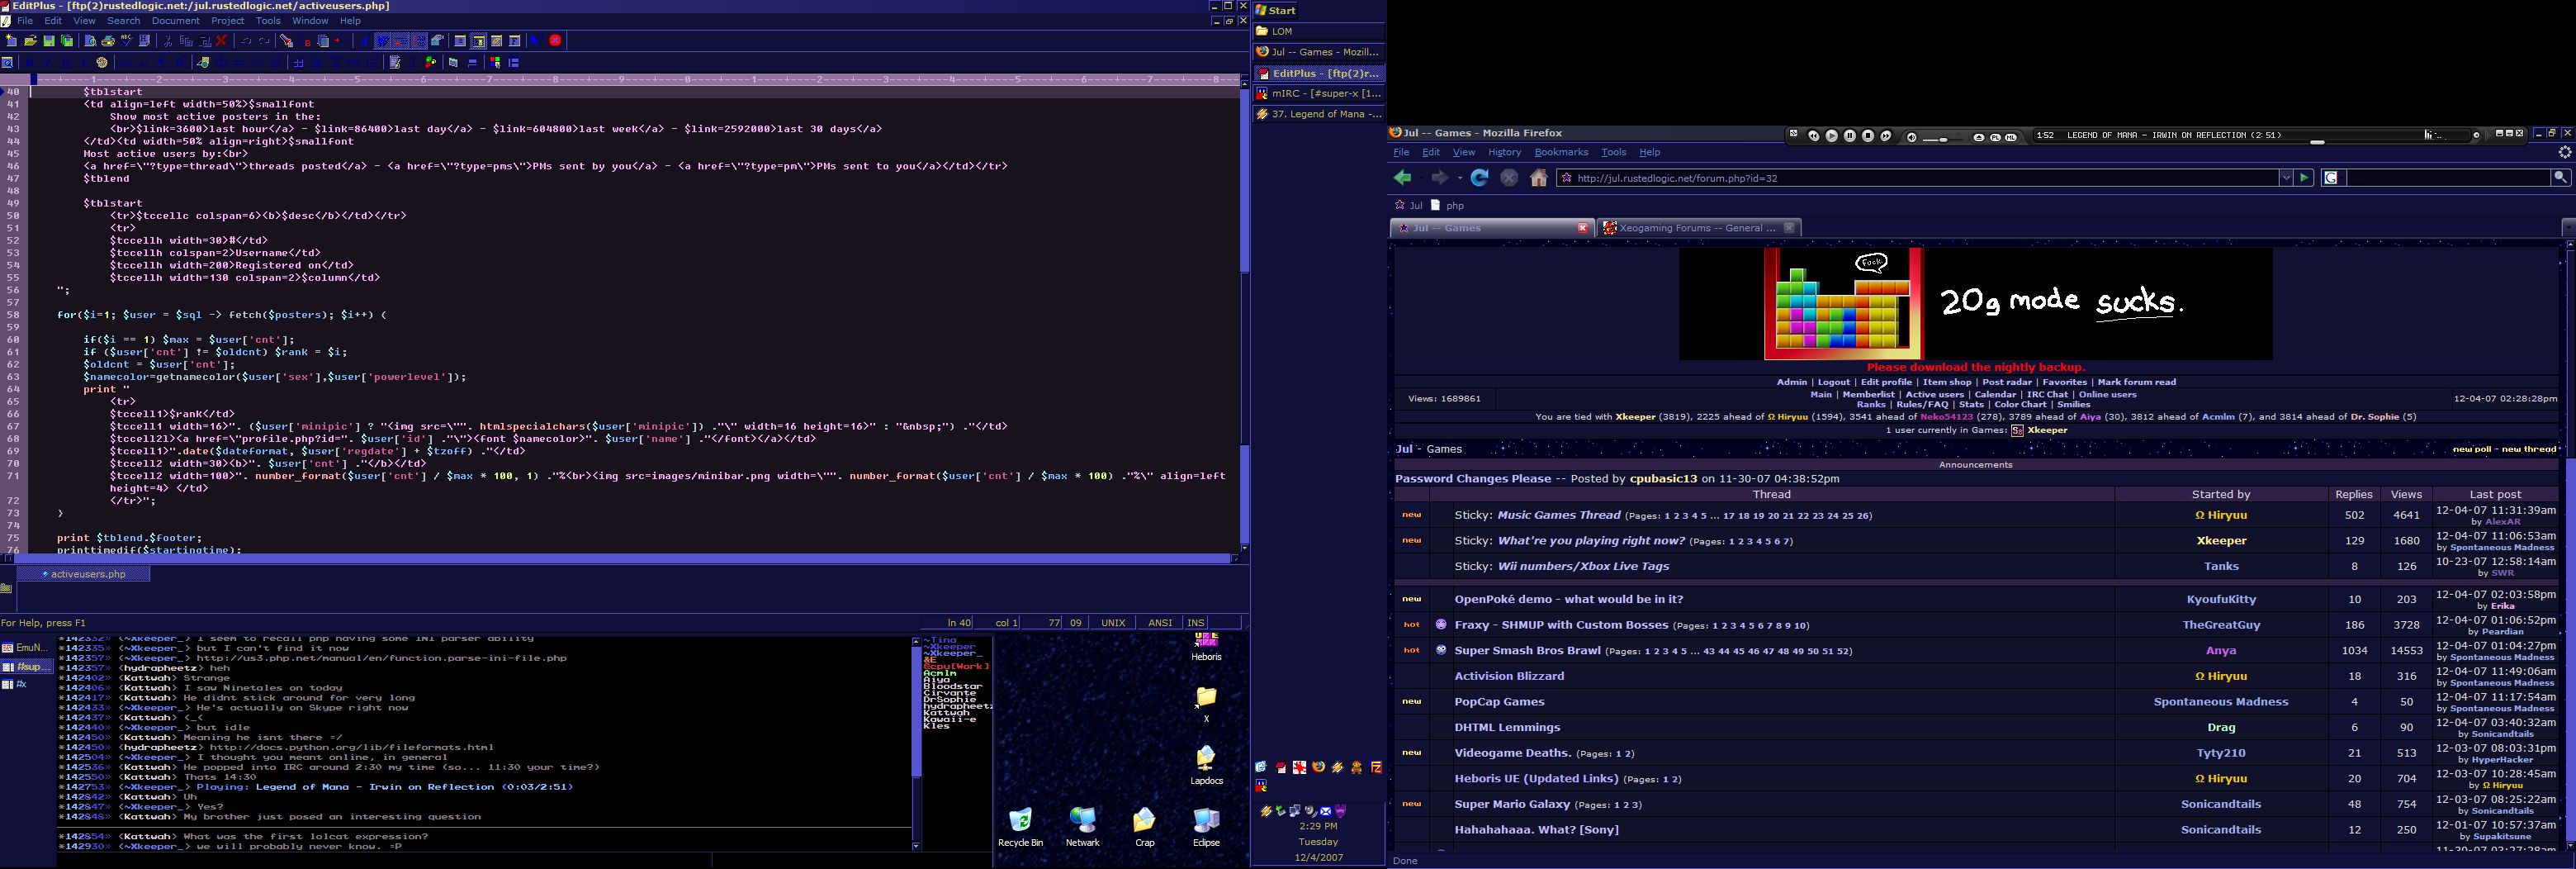
Task: Reload the page in Firefox
Action: point(1479,178)
